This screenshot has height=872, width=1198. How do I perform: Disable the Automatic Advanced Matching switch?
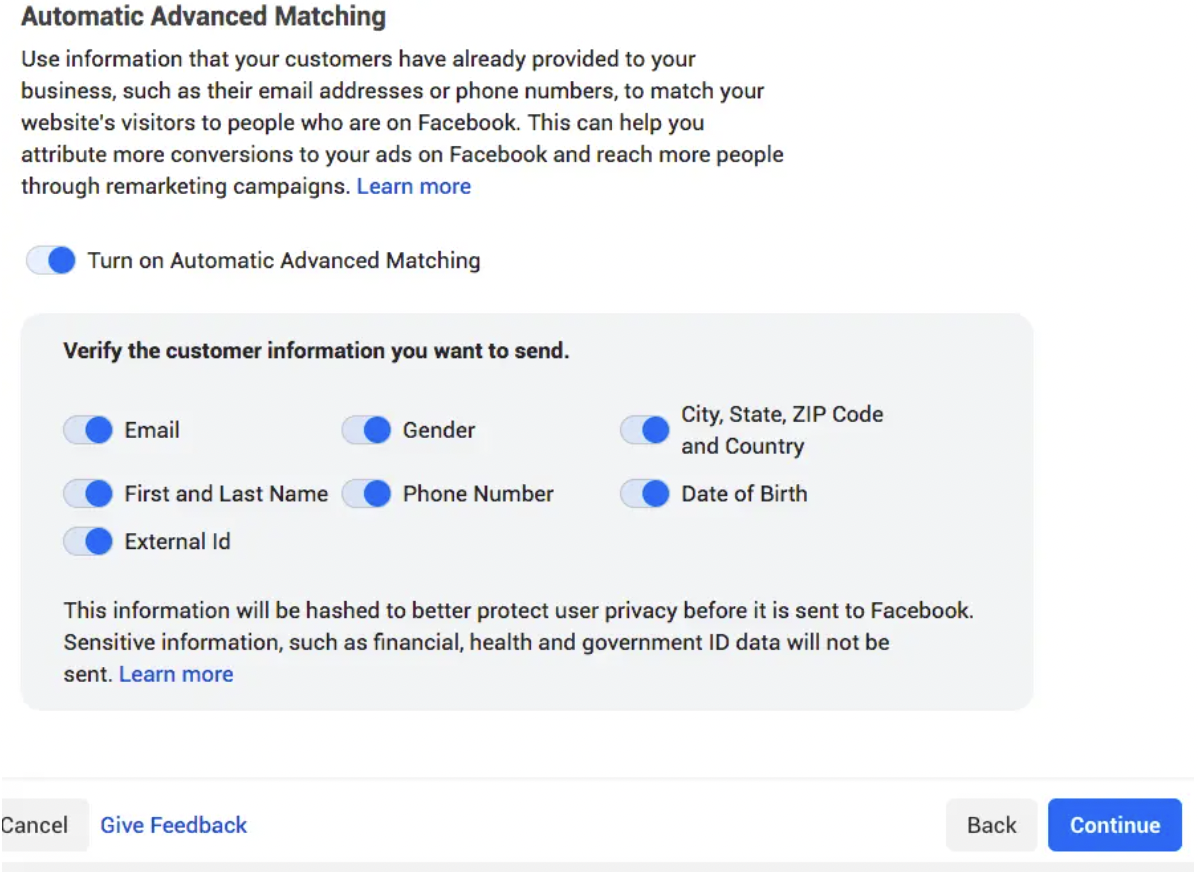(x=51, y=261)
